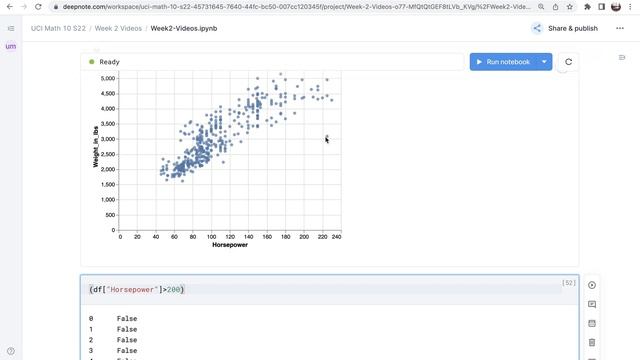
Task: Click the Ready status indicator
Action: pos(104,62)
